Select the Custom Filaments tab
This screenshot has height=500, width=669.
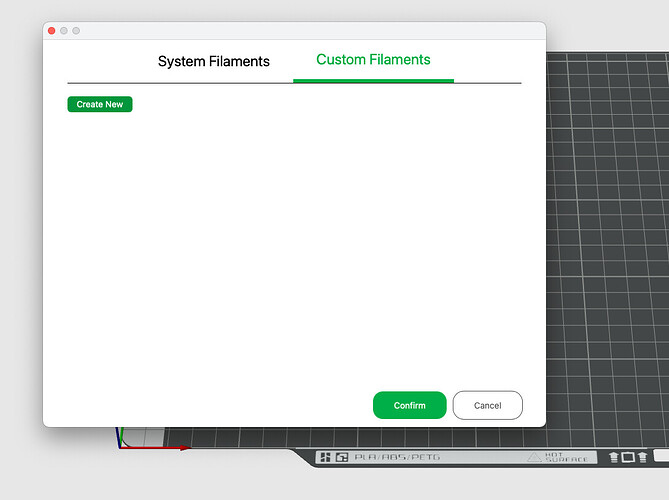(x=373, y=60)
